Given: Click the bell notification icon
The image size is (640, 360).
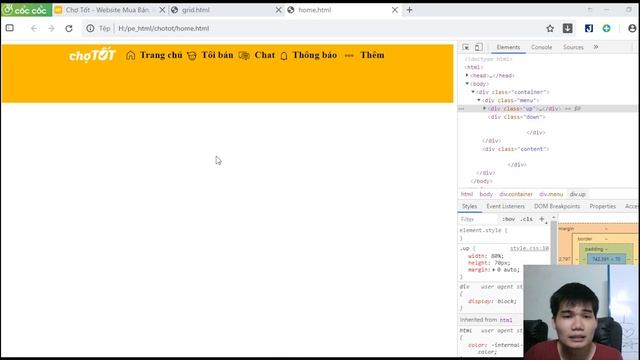Looking at the screenshot, I should [284, 56].
